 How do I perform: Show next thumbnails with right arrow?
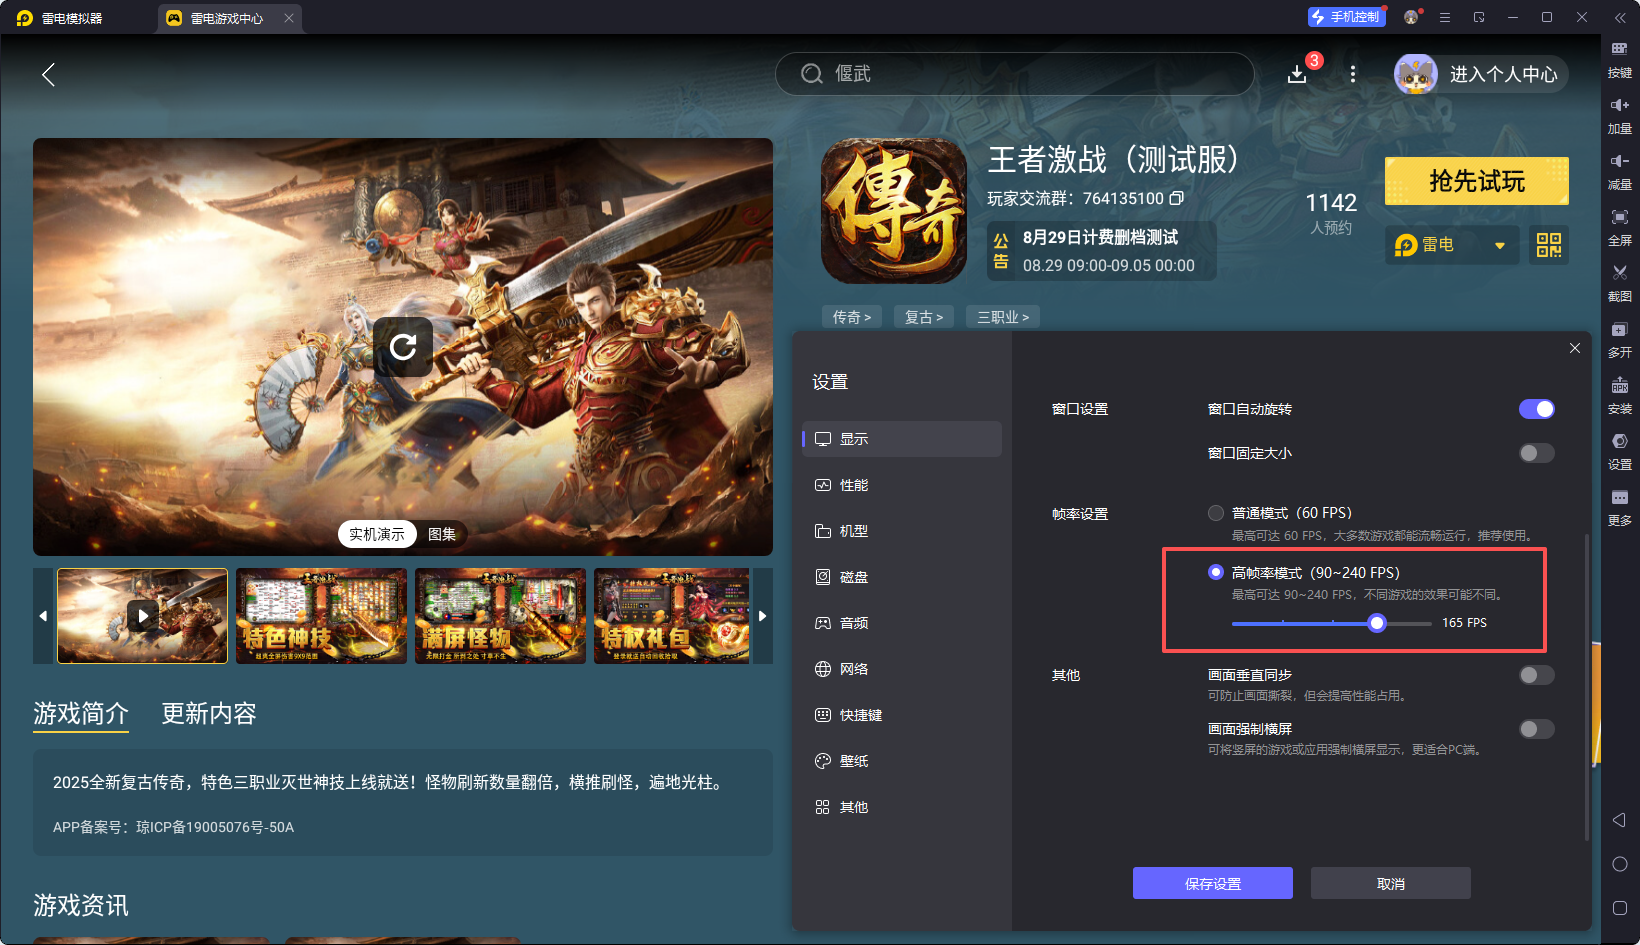click(762, 616)
